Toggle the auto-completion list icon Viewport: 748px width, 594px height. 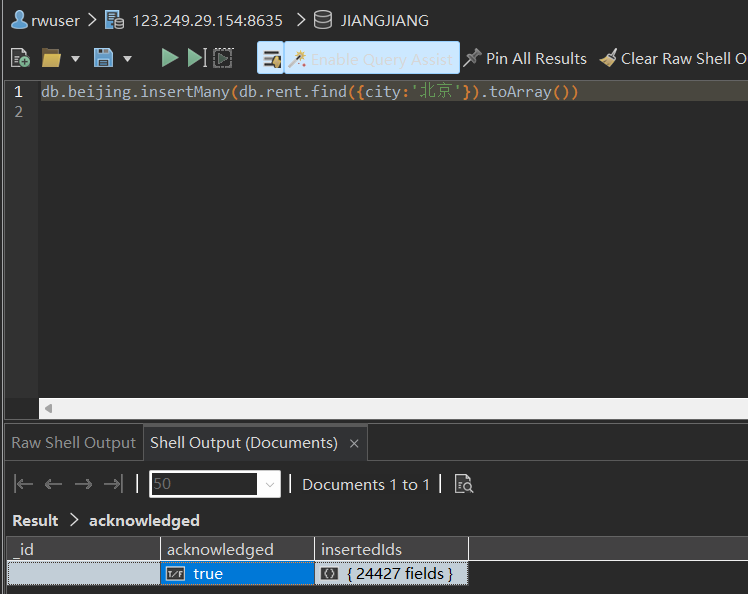coord(271,58)
